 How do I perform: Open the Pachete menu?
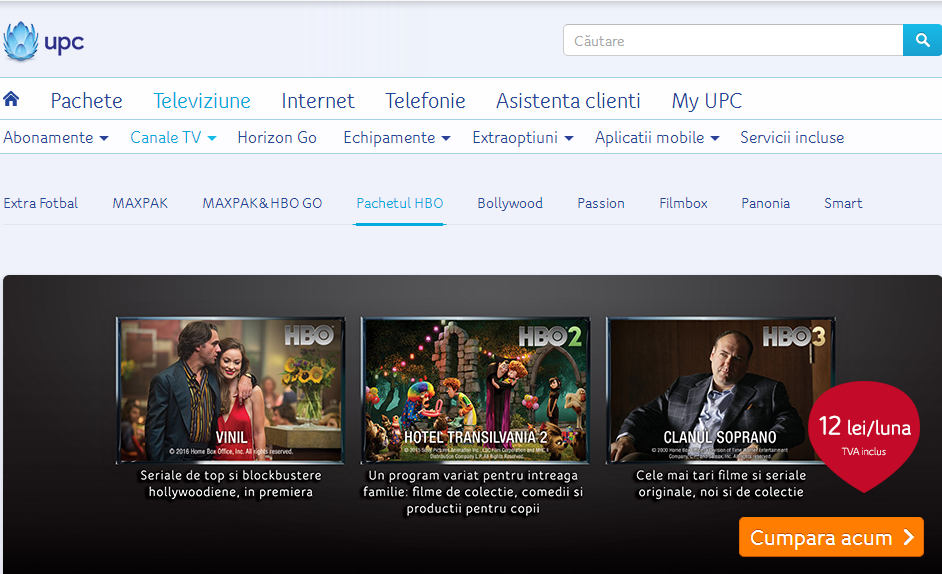(87, 100)
